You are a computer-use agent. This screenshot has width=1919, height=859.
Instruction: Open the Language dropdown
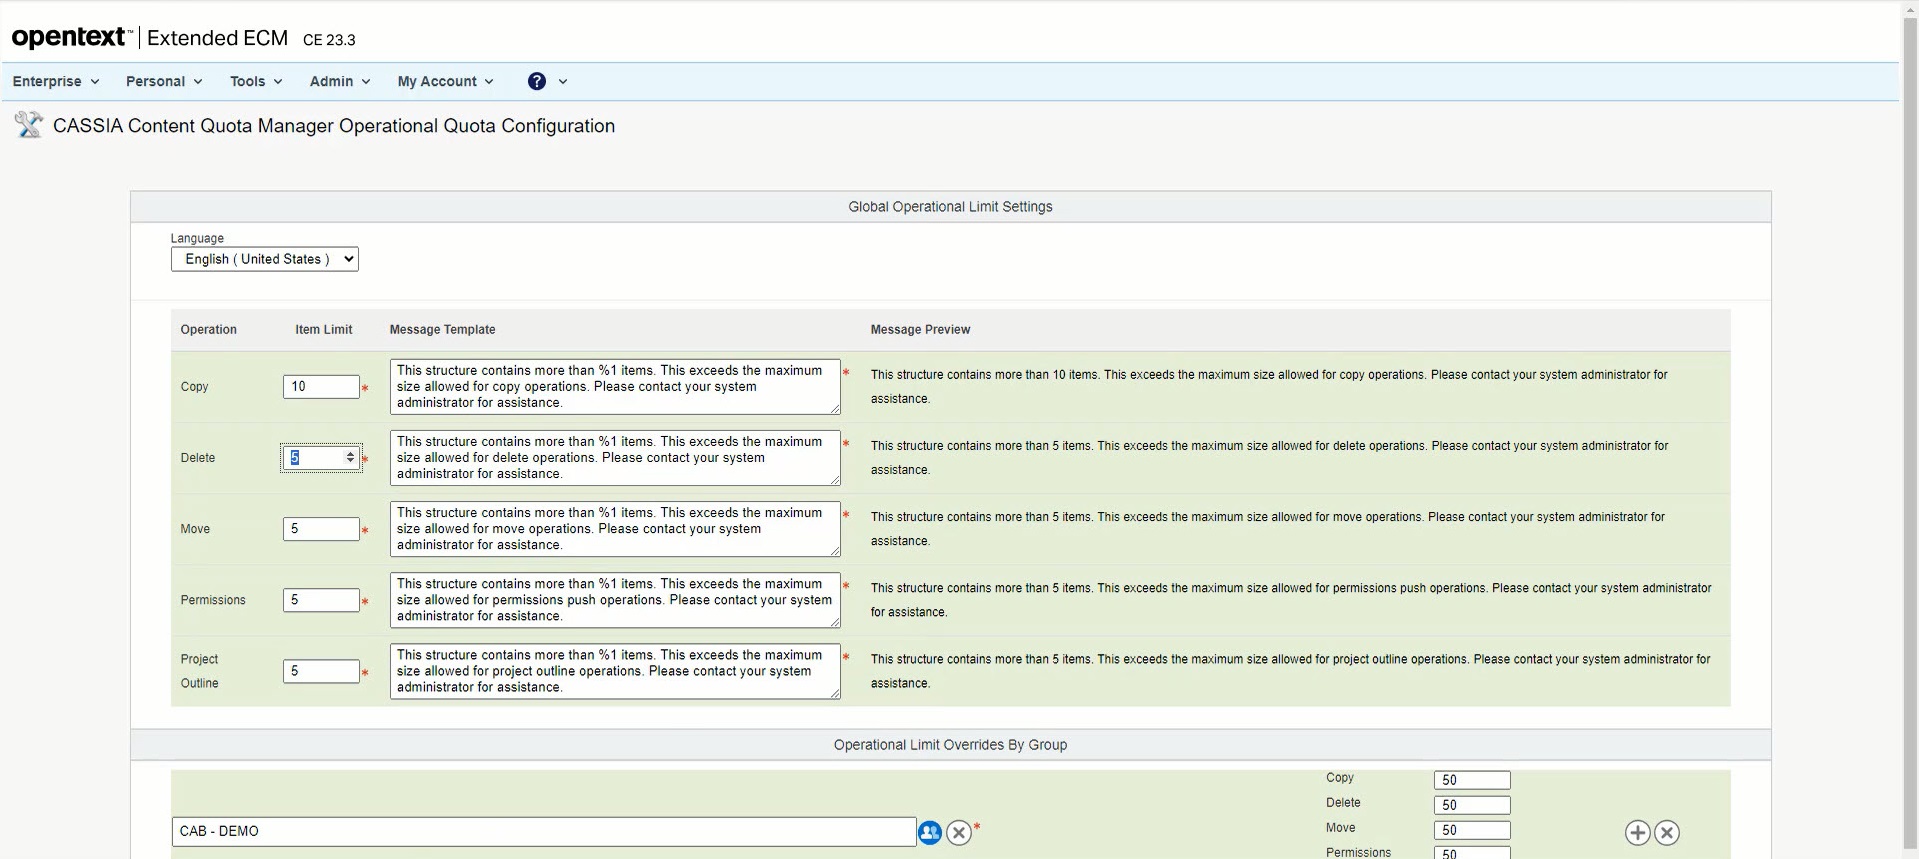(x=265, y=259)
